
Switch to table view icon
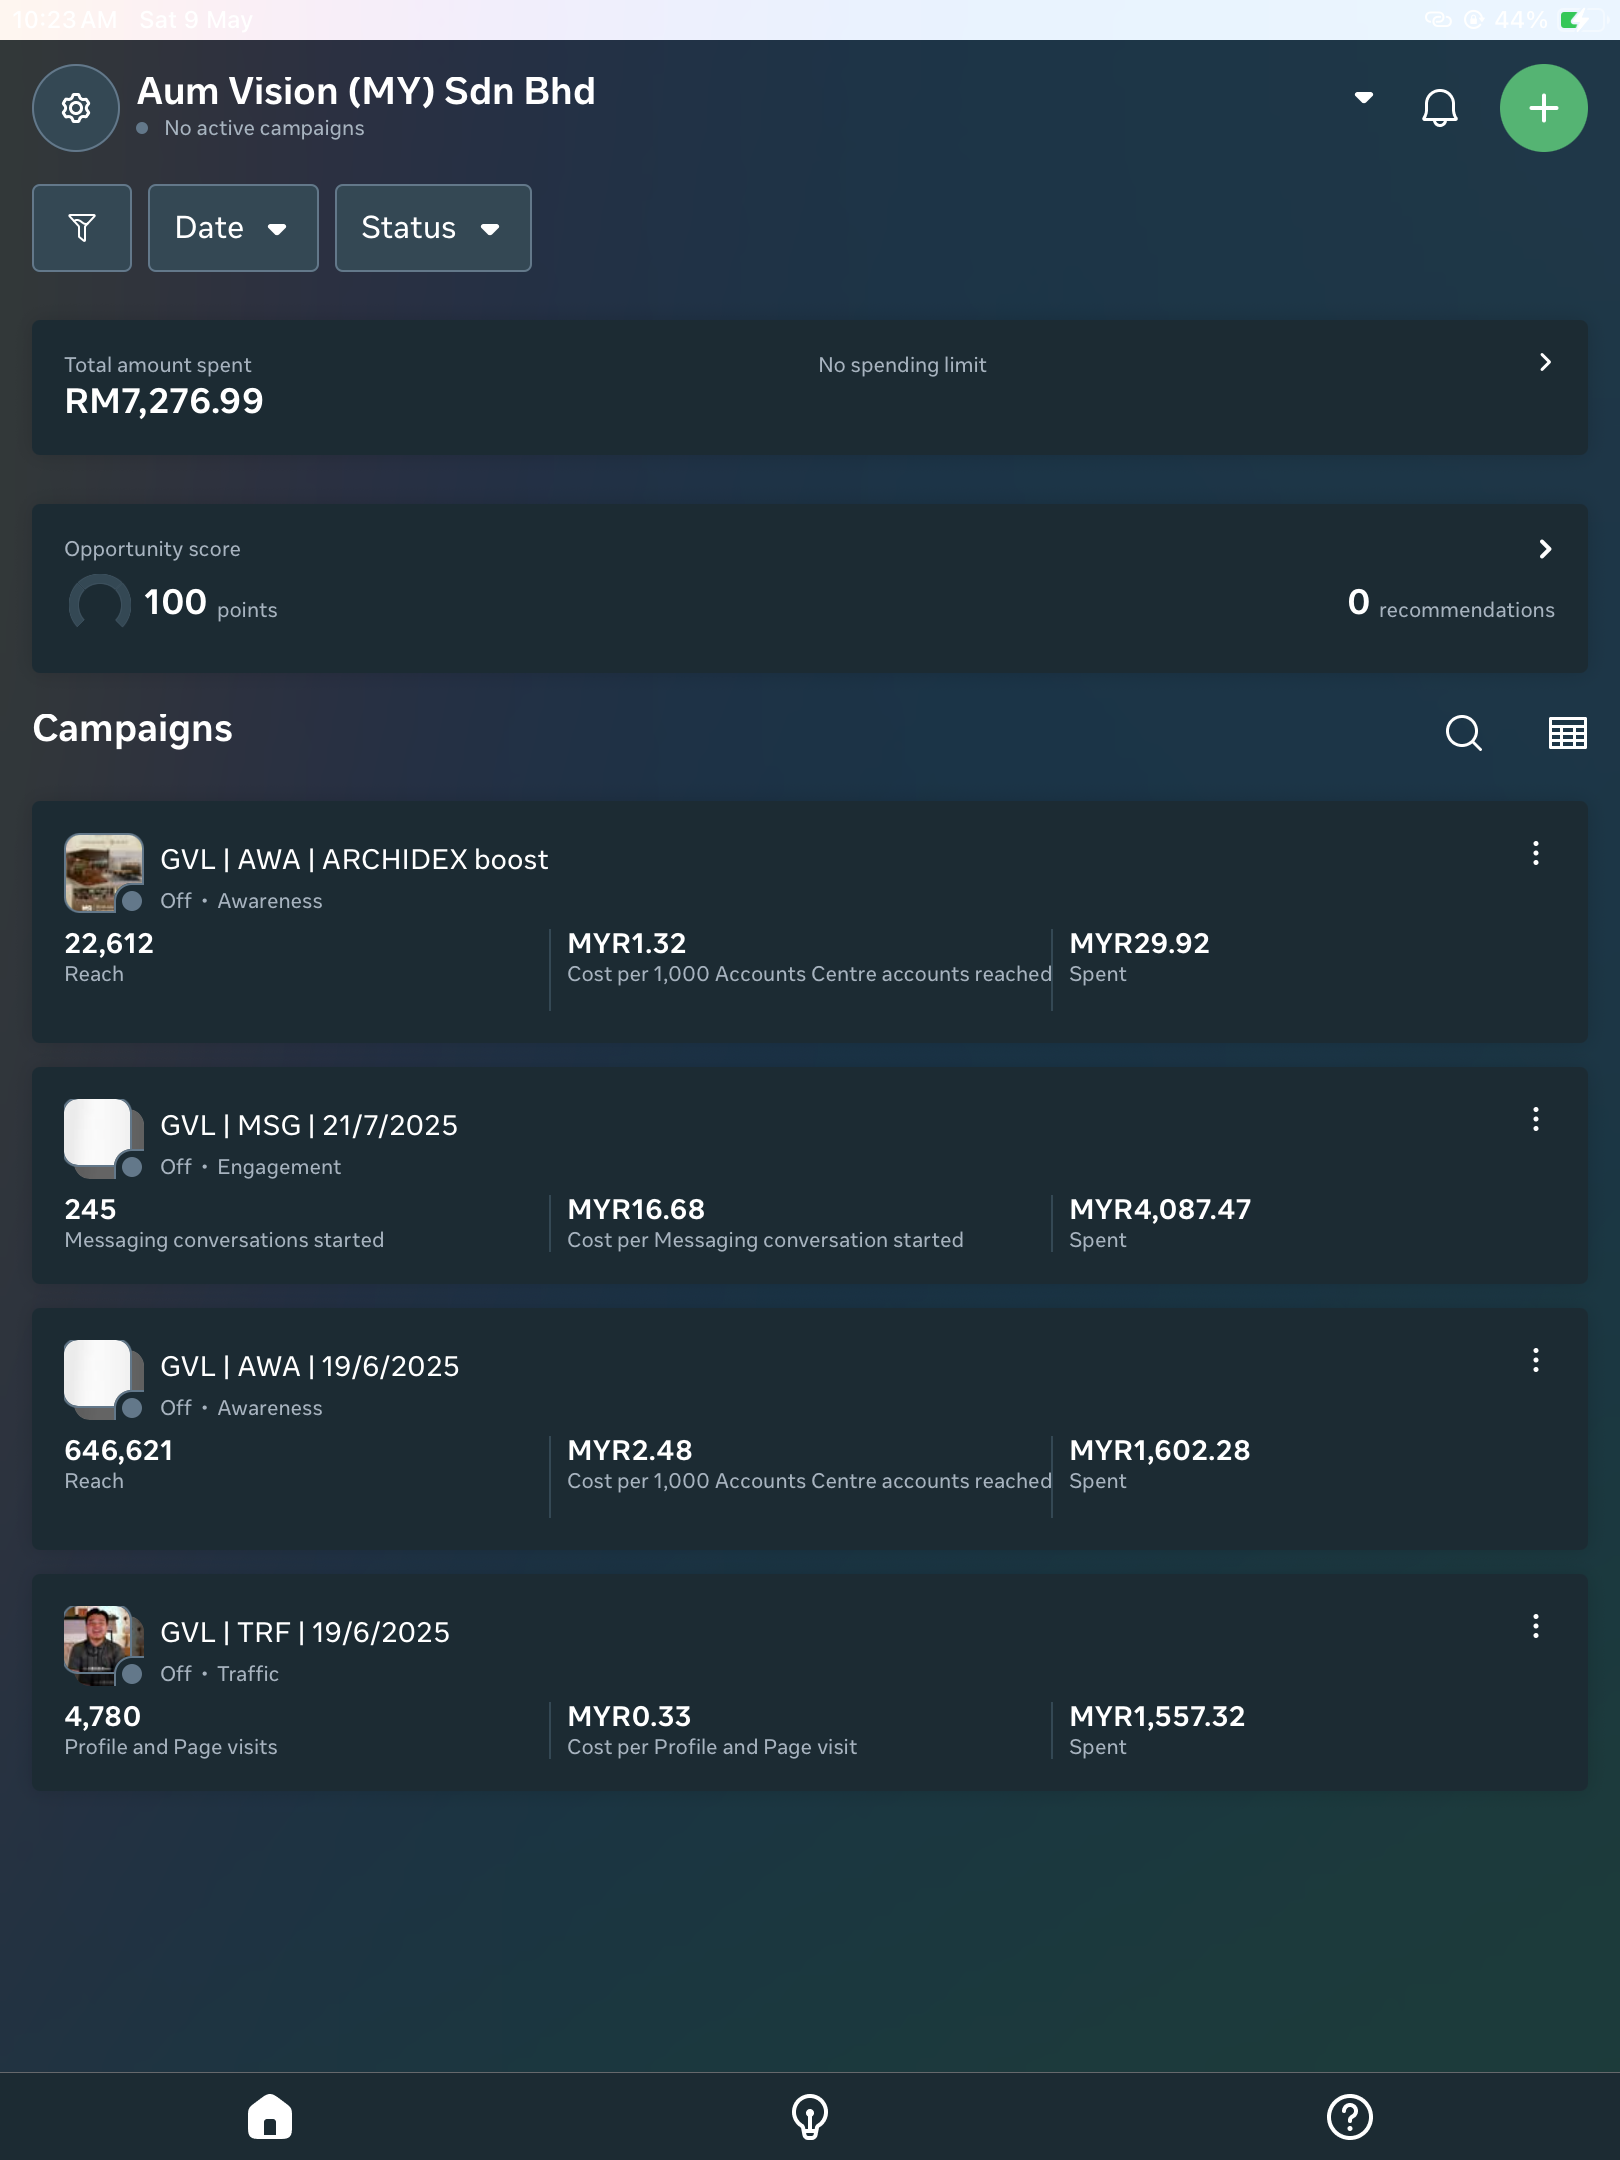click(x=1567, y=733)
